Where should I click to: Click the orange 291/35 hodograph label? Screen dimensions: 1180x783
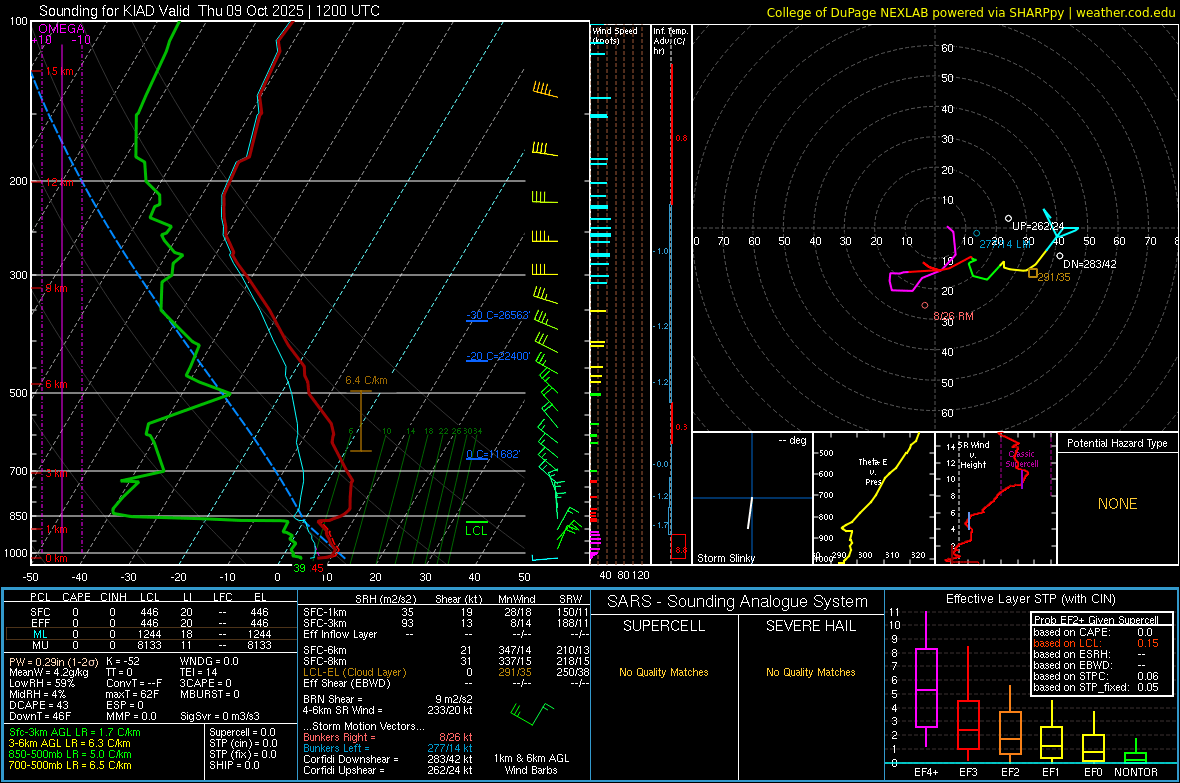tap(1054, 277)
